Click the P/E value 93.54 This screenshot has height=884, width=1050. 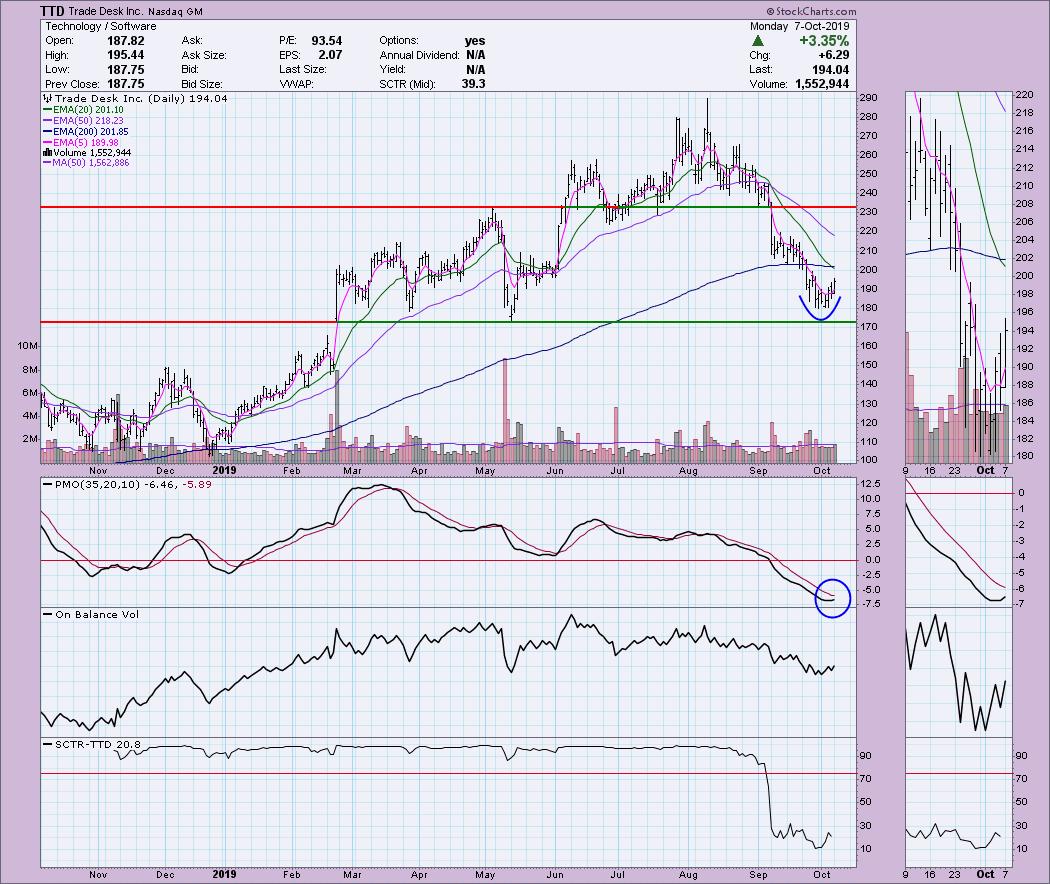(327, 41)
